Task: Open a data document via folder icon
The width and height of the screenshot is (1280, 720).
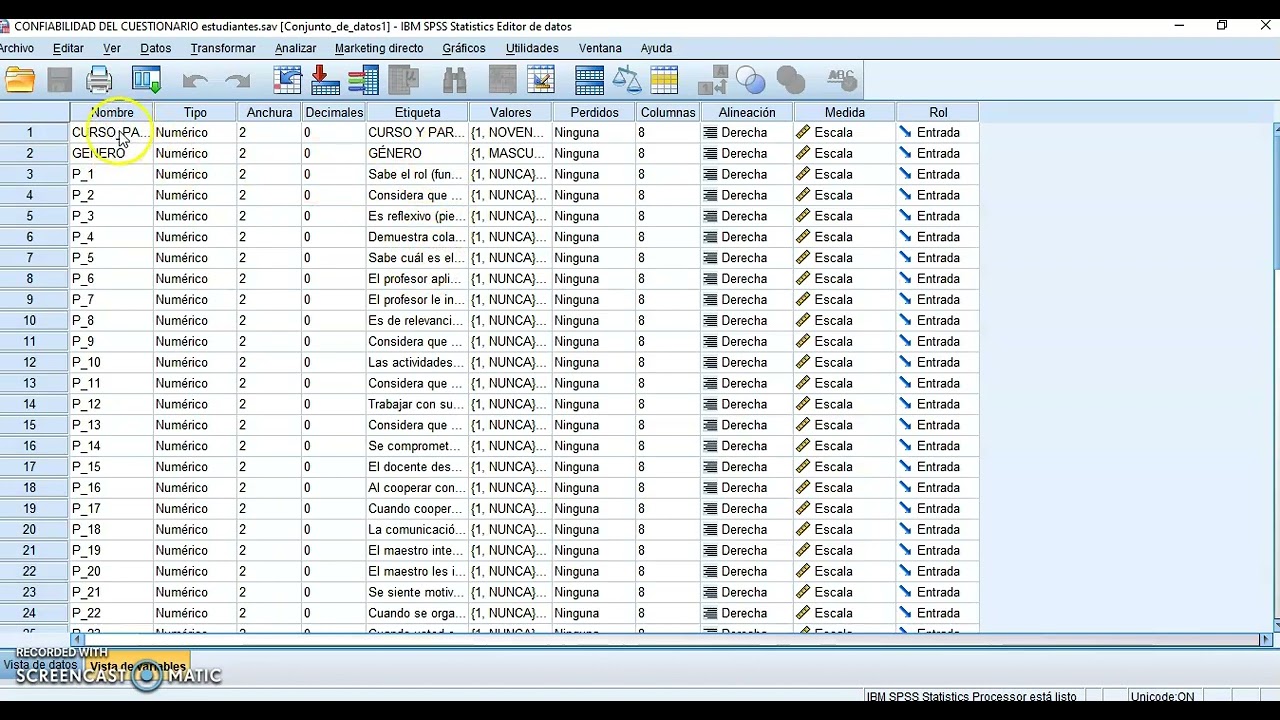Action: point(20,80)
